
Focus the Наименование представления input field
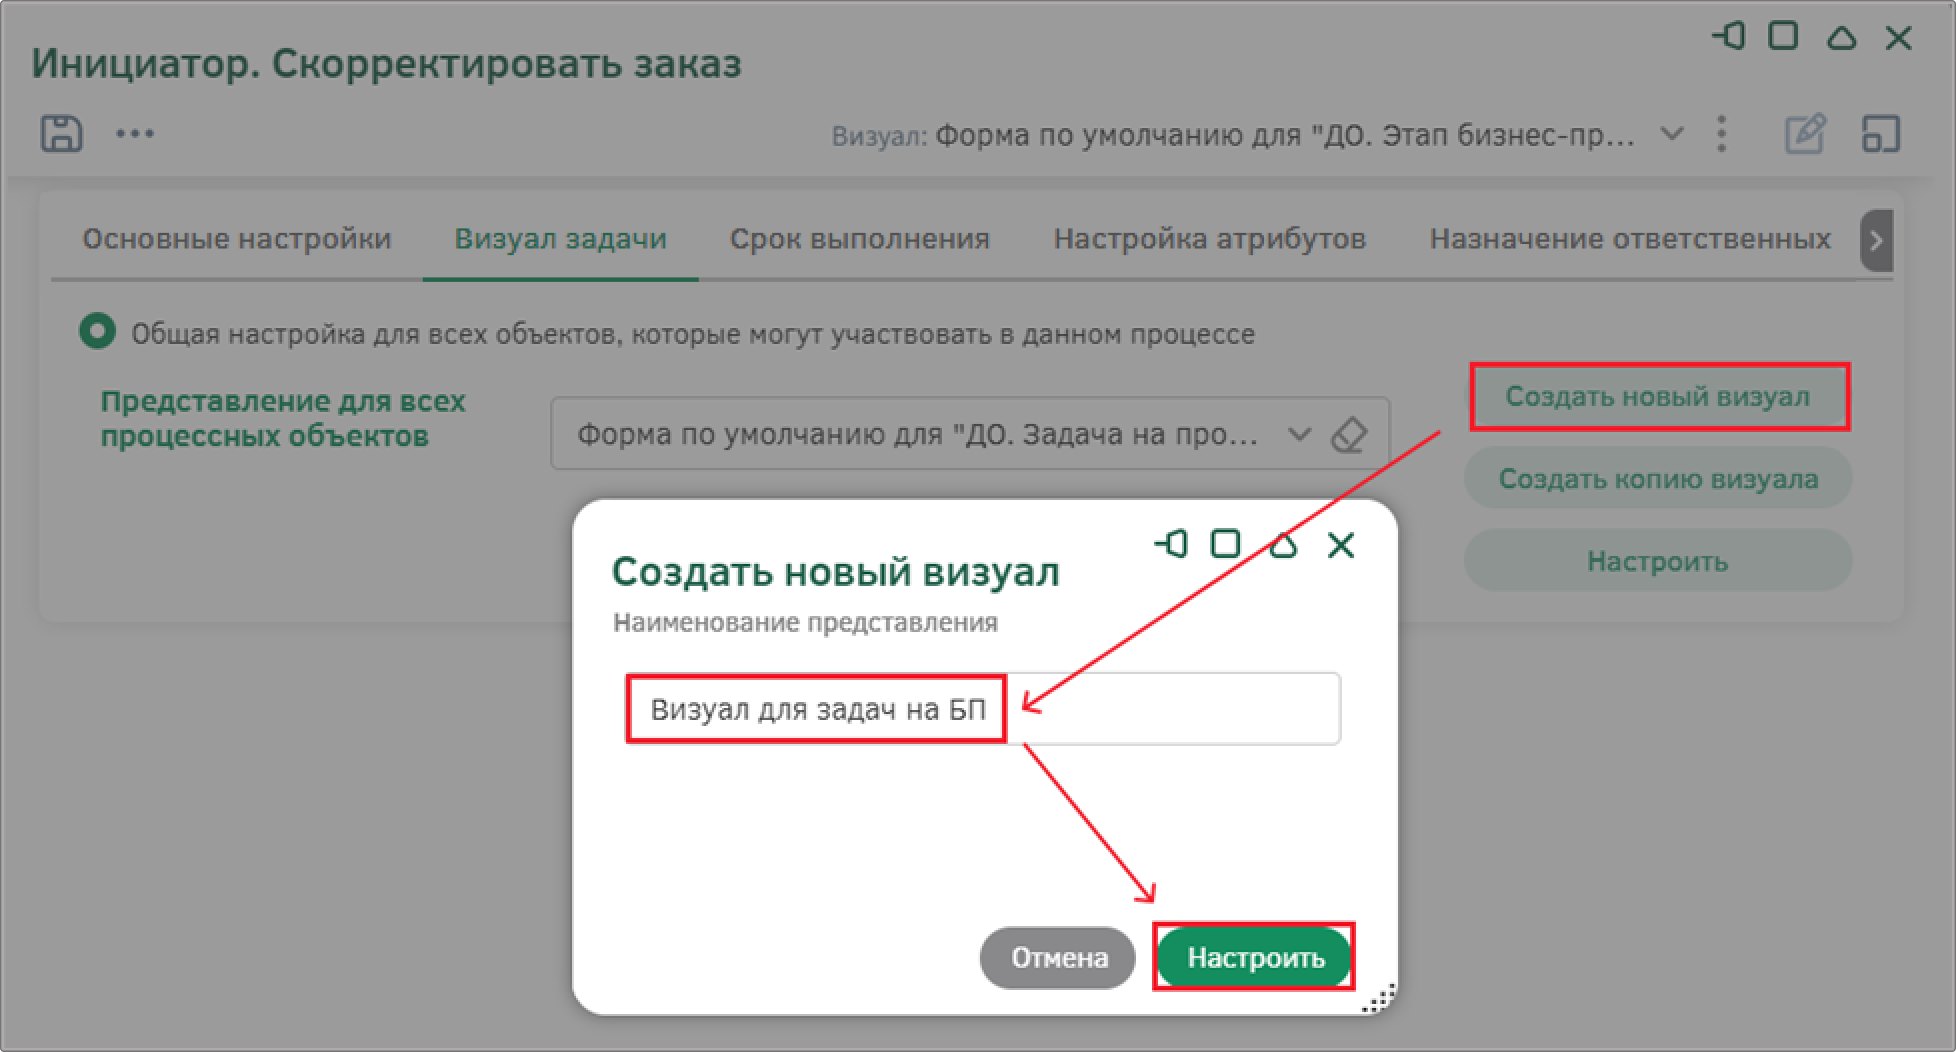tap(983, 709)
